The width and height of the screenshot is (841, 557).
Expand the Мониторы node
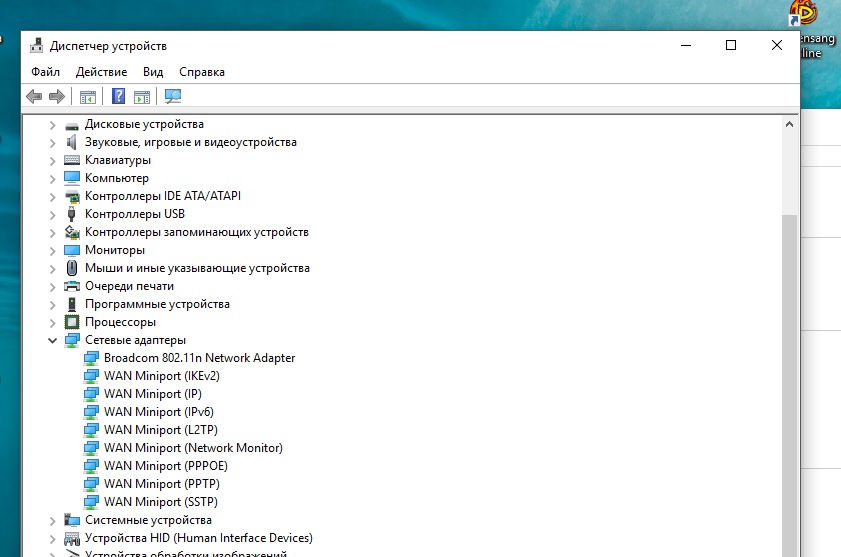(x=52, y=251)
